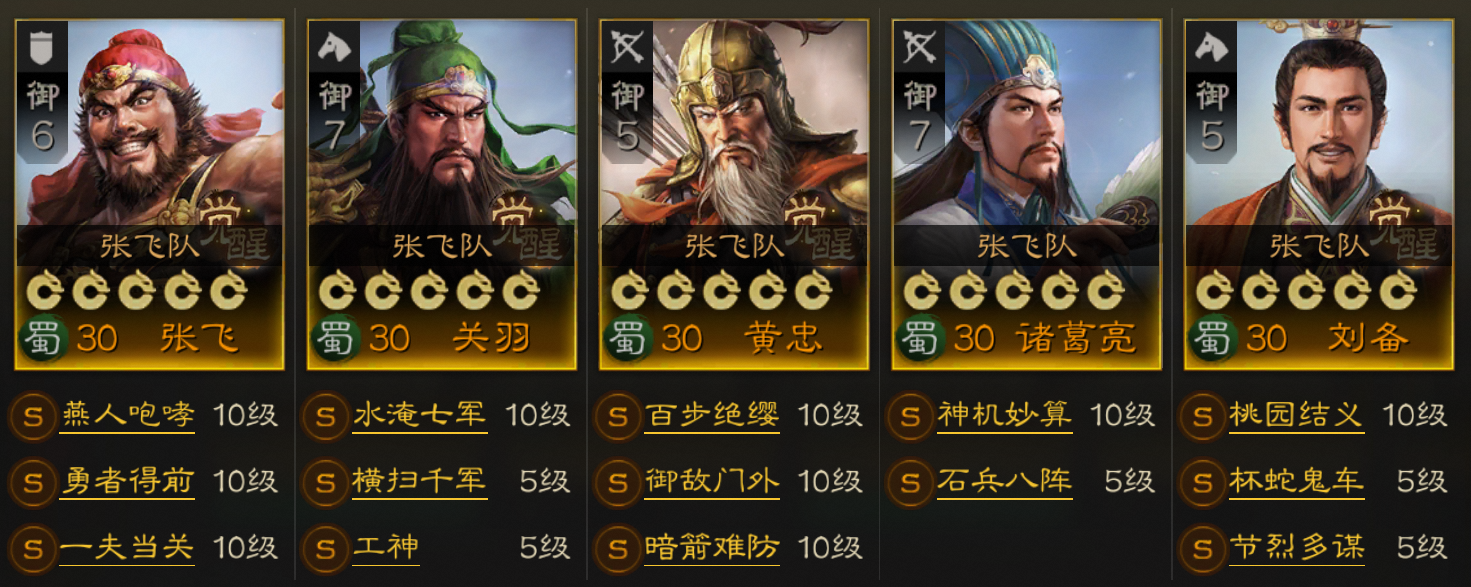Open the 一夫当关 skill link

(x=127, y=549)
